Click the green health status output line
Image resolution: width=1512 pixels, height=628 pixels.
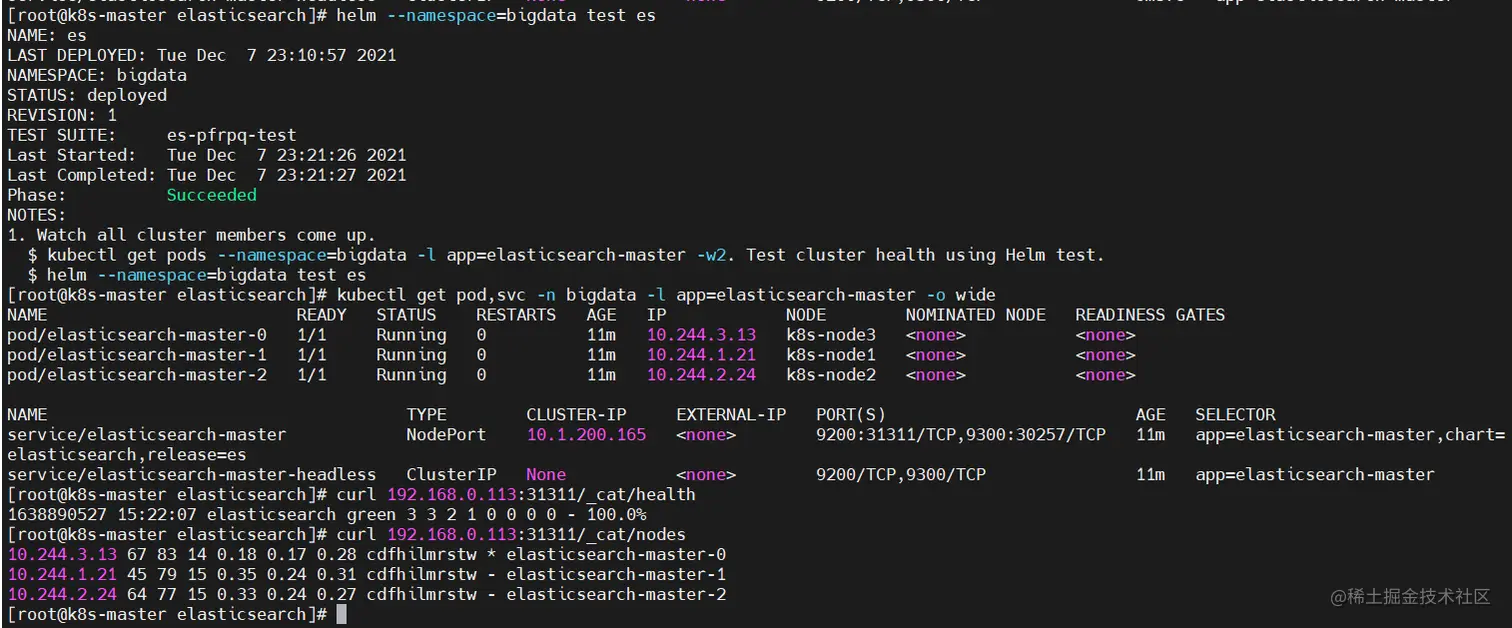click(326, 515)
